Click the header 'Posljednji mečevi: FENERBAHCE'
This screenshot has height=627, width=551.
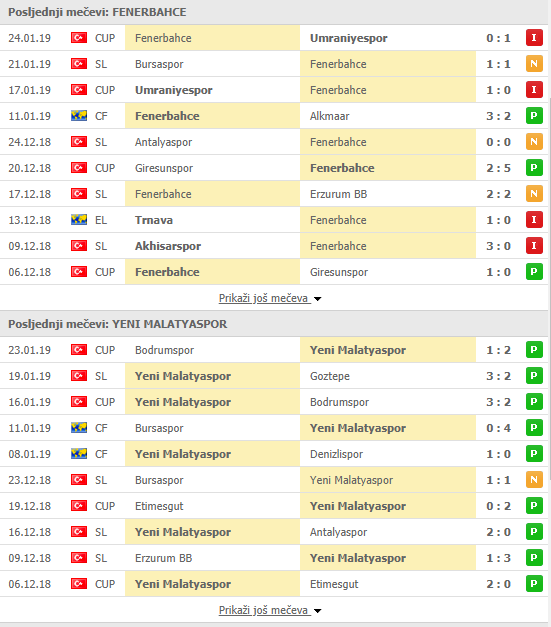97,12
